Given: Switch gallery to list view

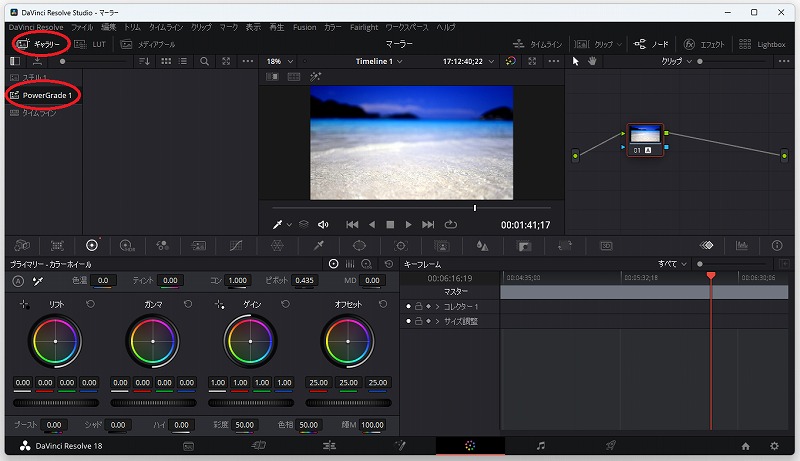Looking at the screenshot, I should click(183, 61).
